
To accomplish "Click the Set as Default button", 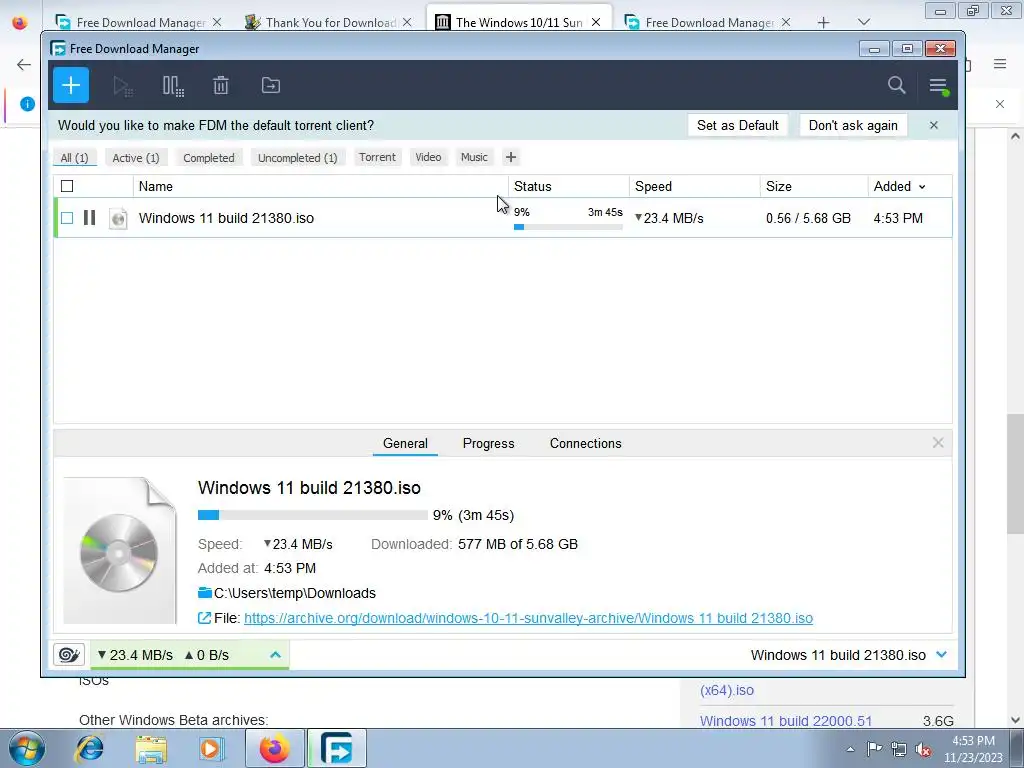I will (737, 125).
